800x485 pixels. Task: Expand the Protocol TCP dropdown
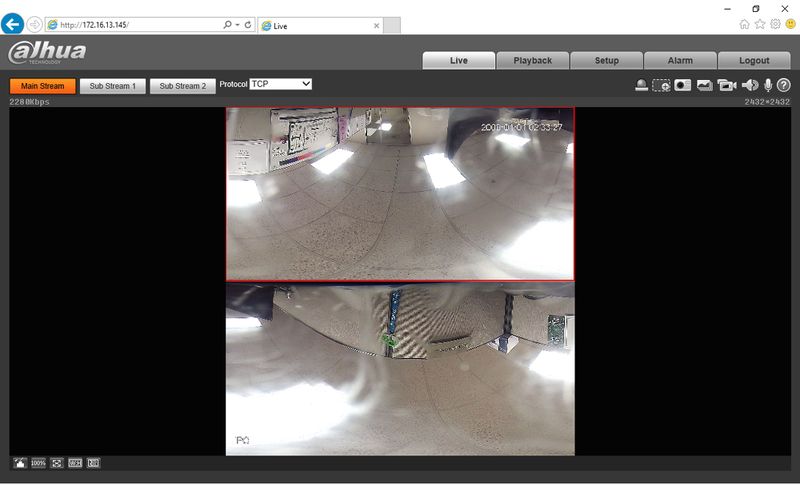281,84
